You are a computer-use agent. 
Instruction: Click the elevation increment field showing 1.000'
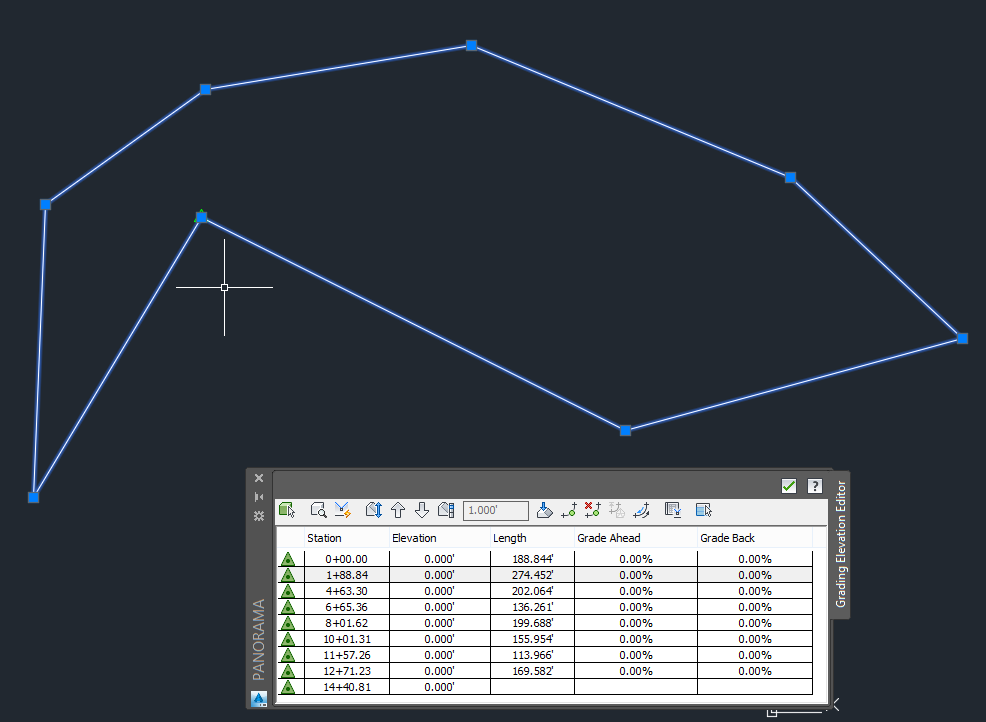[496, 511]
